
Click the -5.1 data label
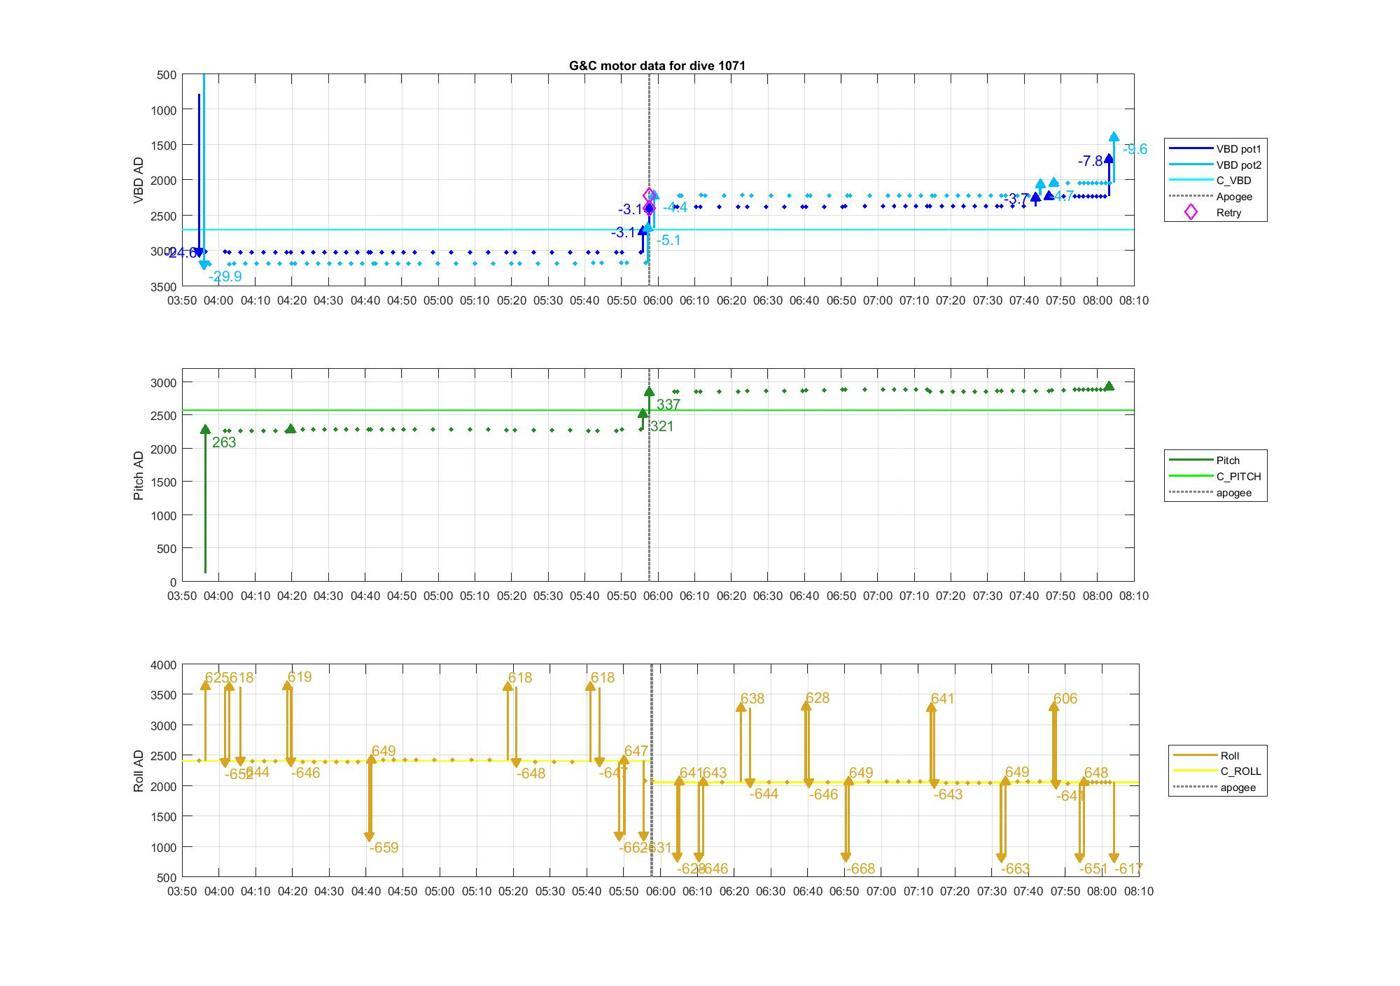pyautogui.click(x=669, y=240)
